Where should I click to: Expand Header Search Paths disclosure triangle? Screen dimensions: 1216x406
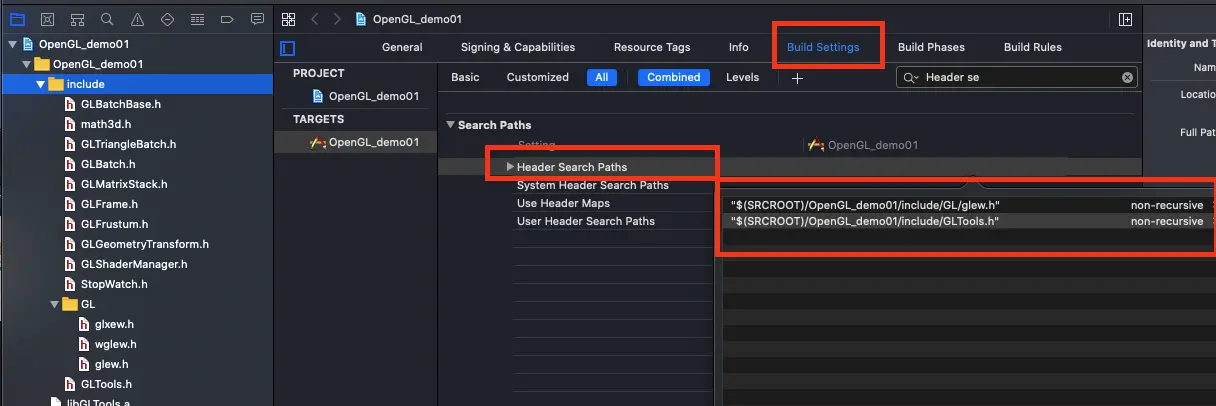(510, 166)
